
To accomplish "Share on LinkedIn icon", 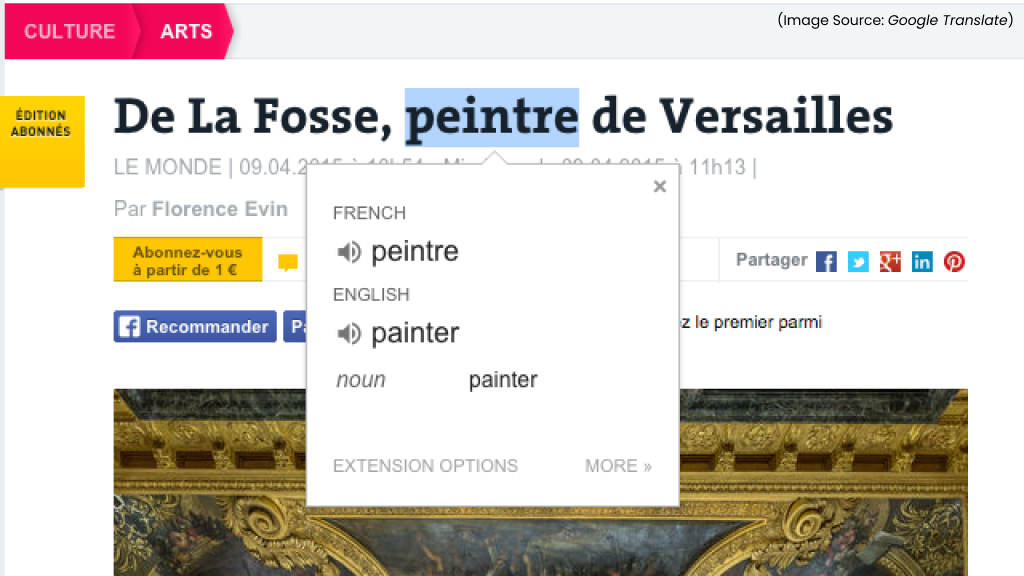I will (x=922, y=262).
